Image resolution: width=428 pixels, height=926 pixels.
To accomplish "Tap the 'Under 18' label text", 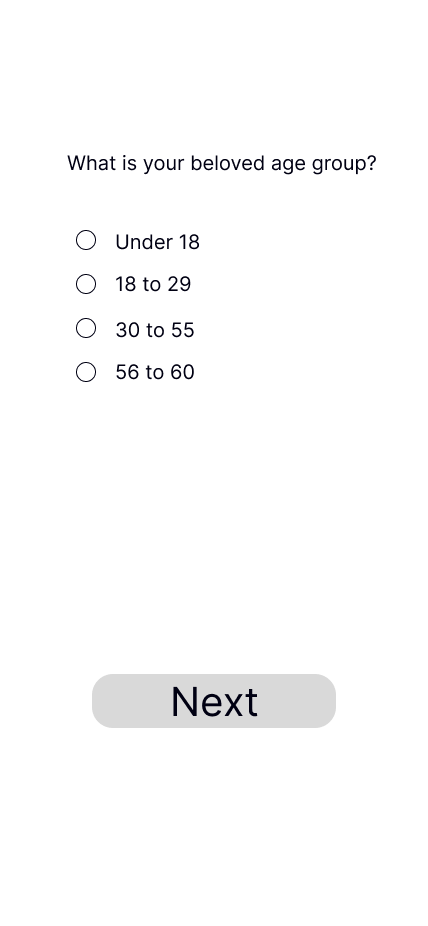I will tap(158, 242).
